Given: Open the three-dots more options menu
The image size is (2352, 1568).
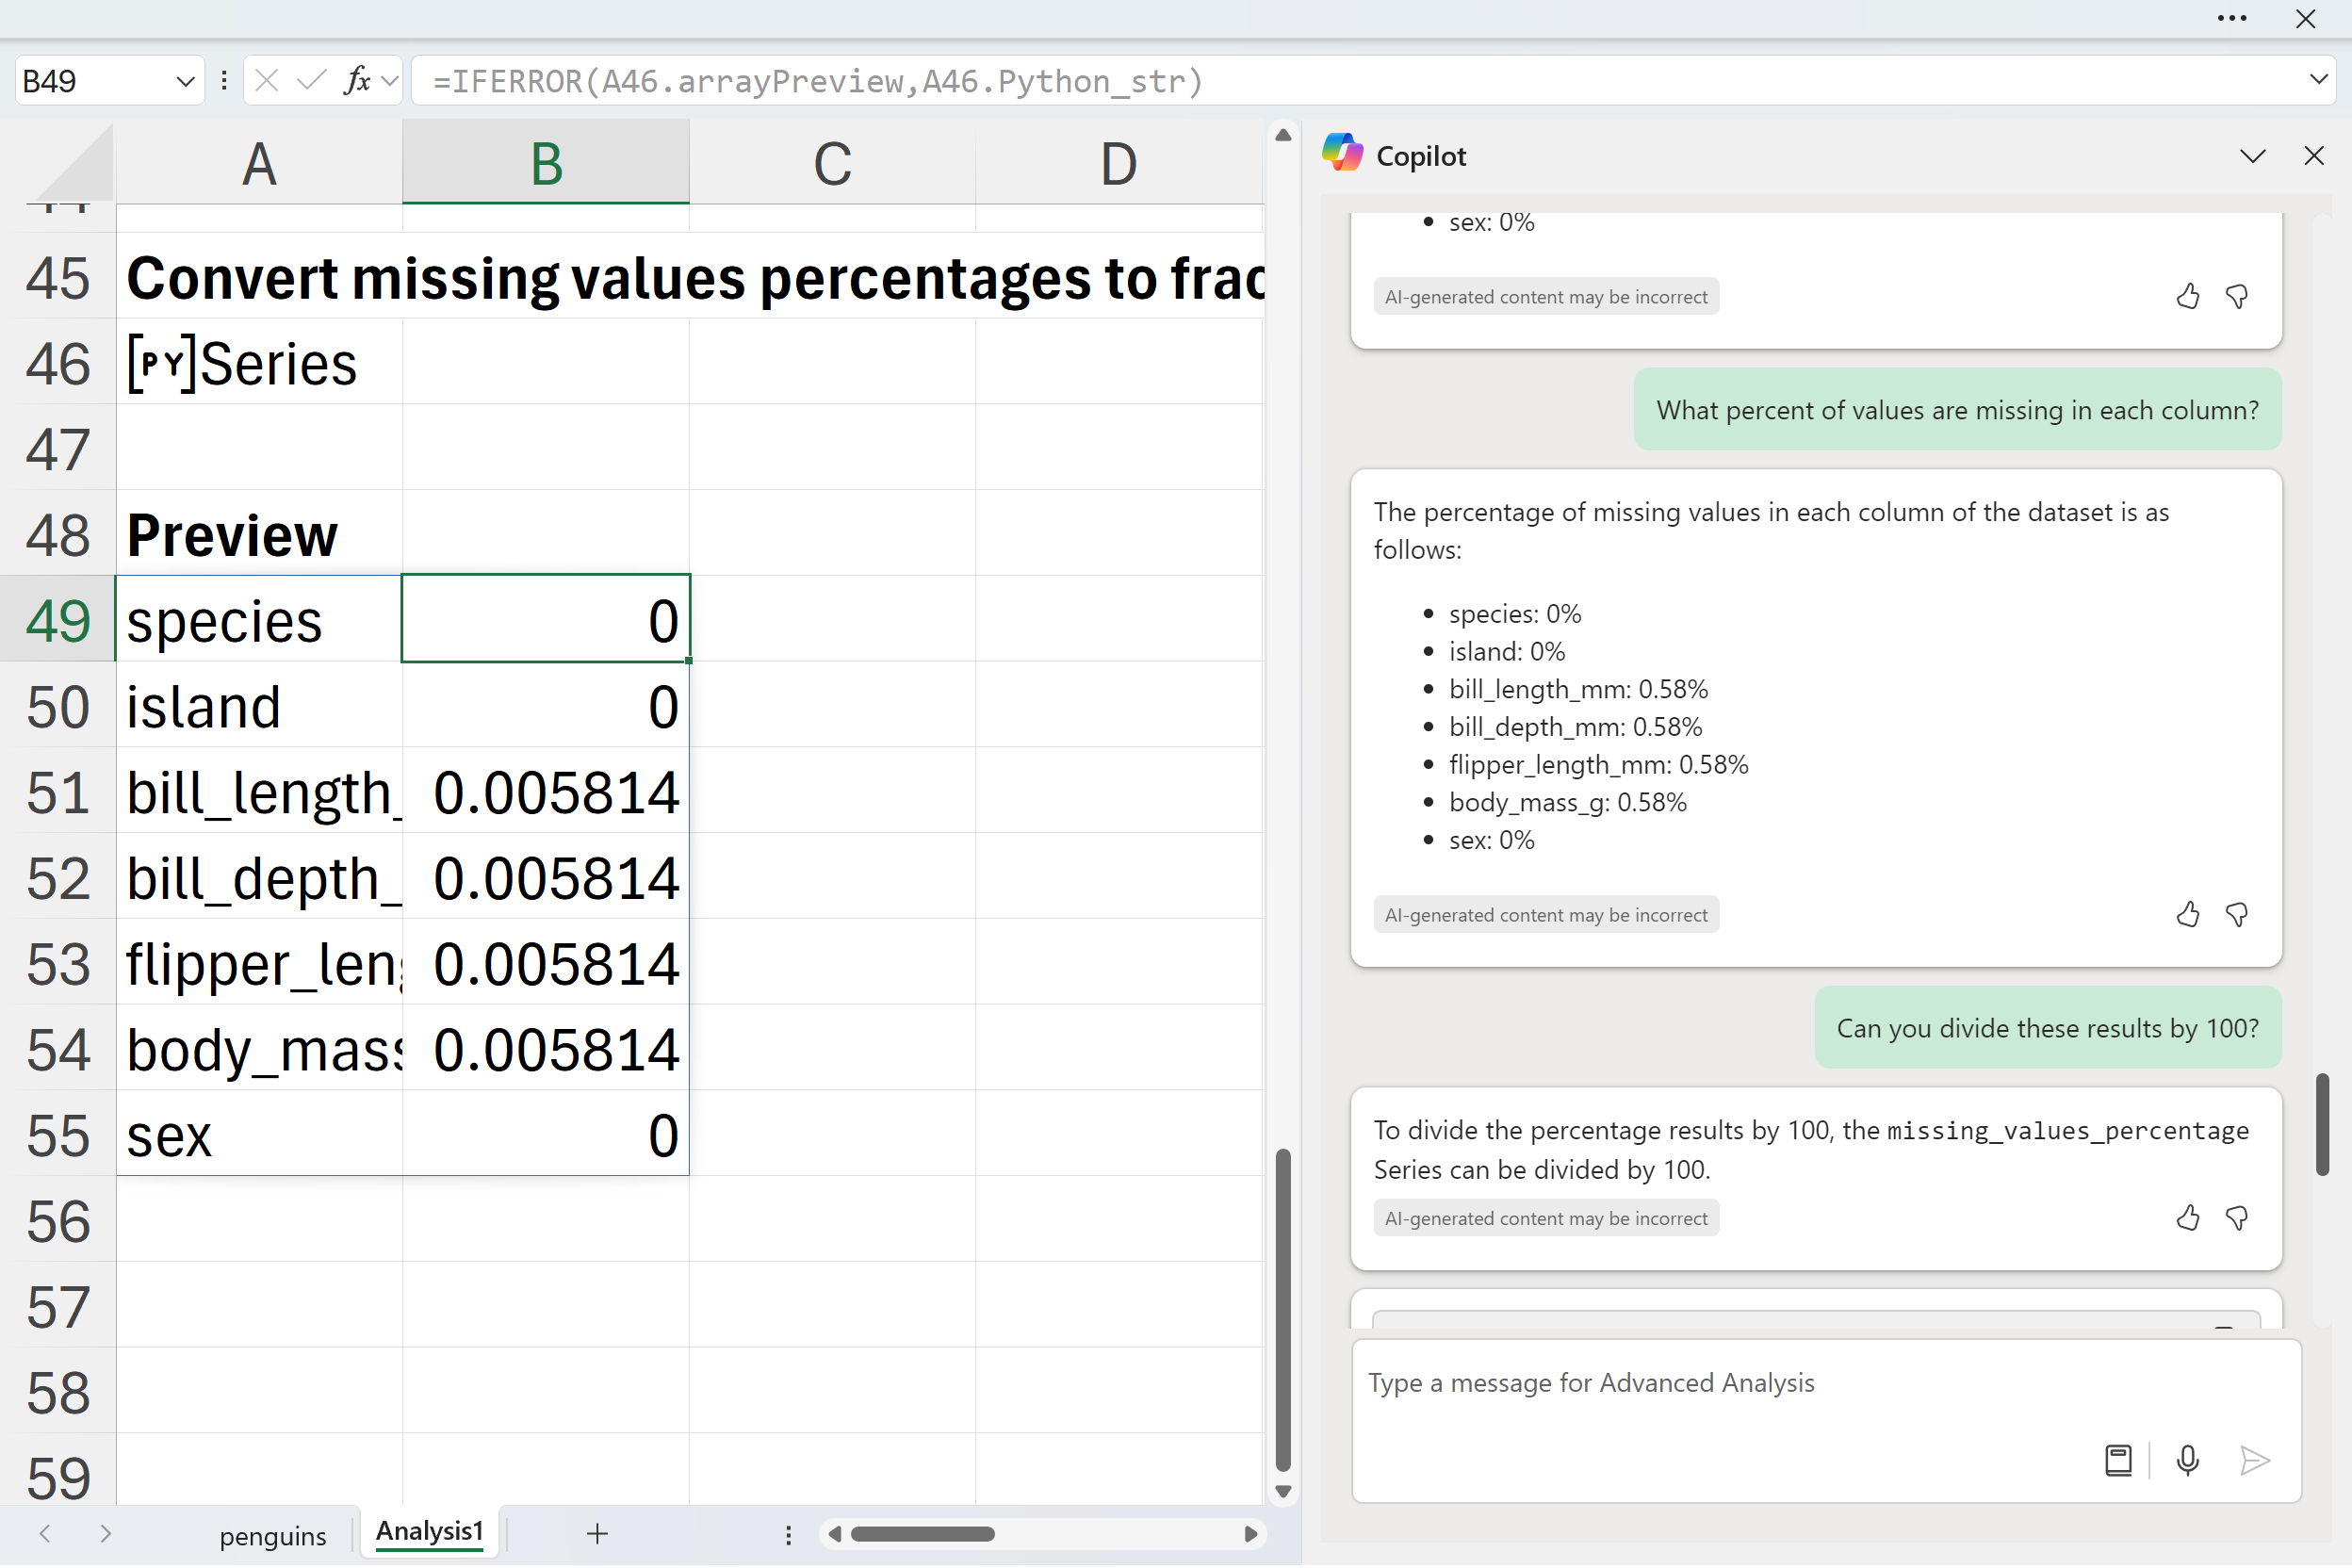Looking at the screenshot, I should point(2232,18).
